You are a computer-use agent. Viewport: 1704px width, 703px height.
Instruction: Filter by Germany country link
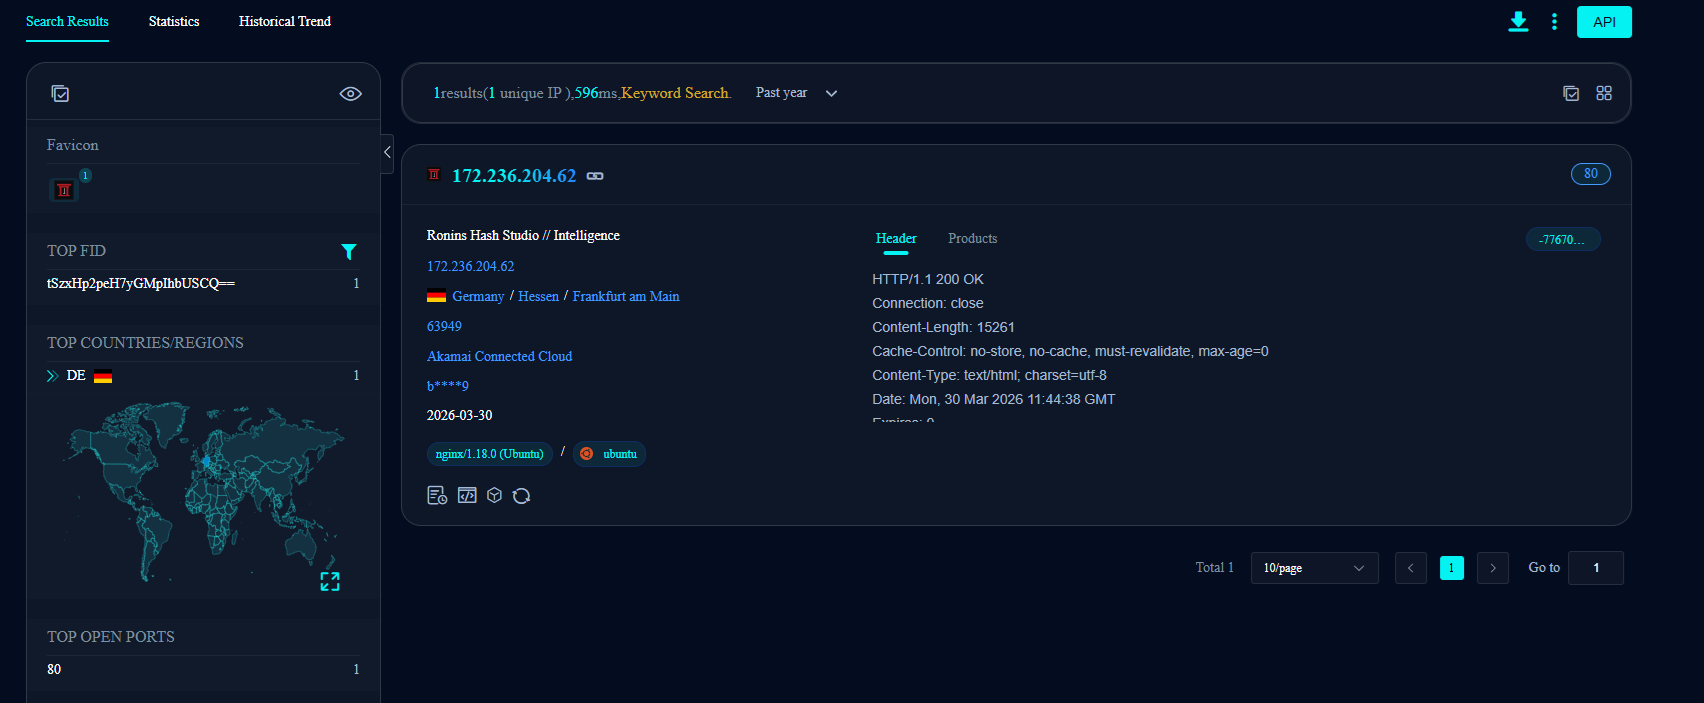478,296
